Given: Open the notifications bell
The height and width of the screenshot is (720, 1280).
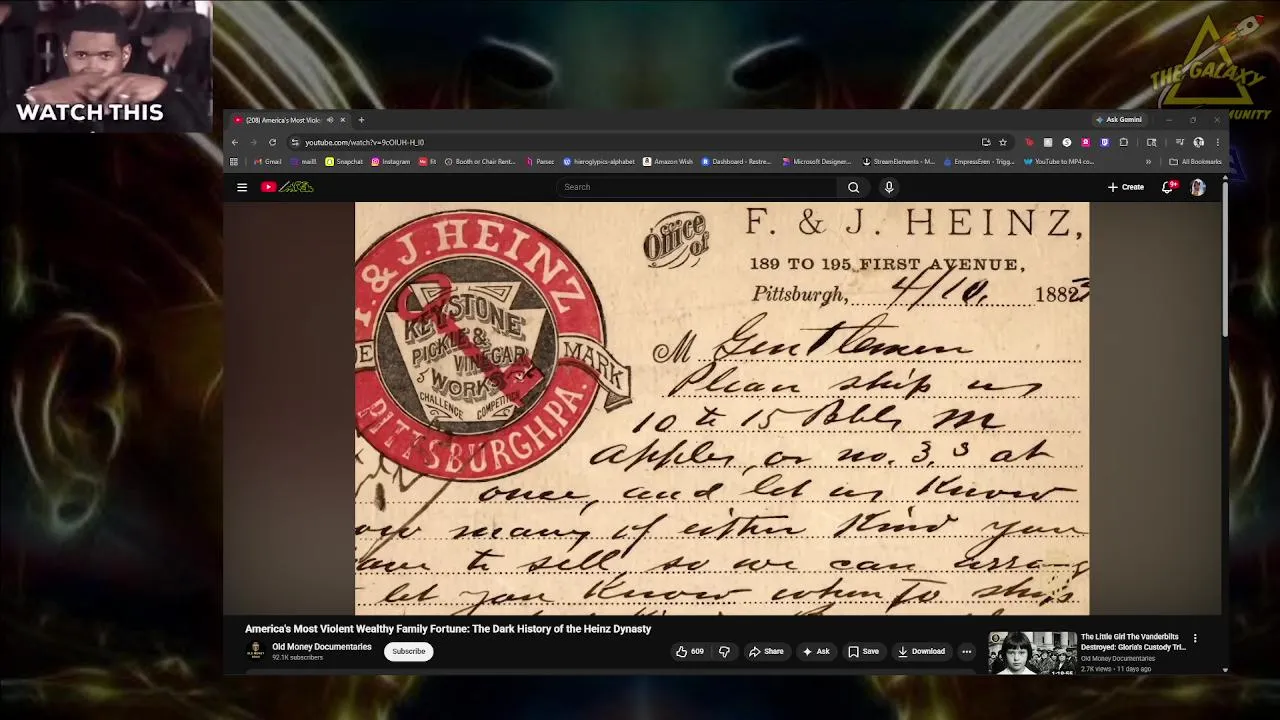Looking at the screenshot, I should (x=1167, y=187).
